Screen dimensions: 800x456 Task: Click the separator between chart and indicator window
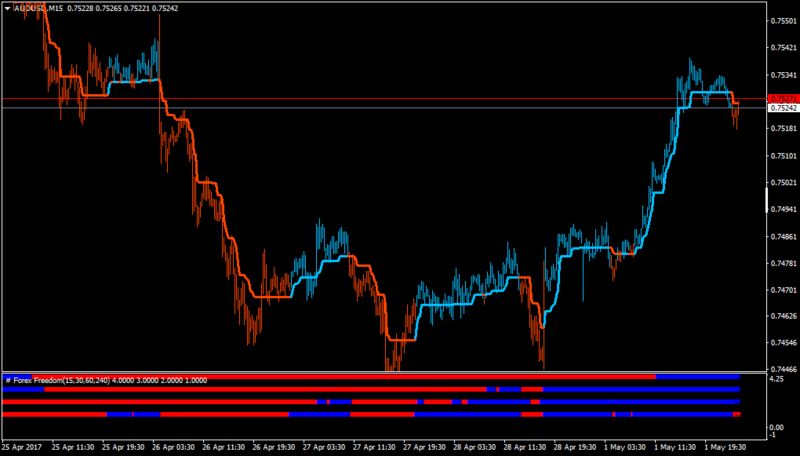point(384,372)
